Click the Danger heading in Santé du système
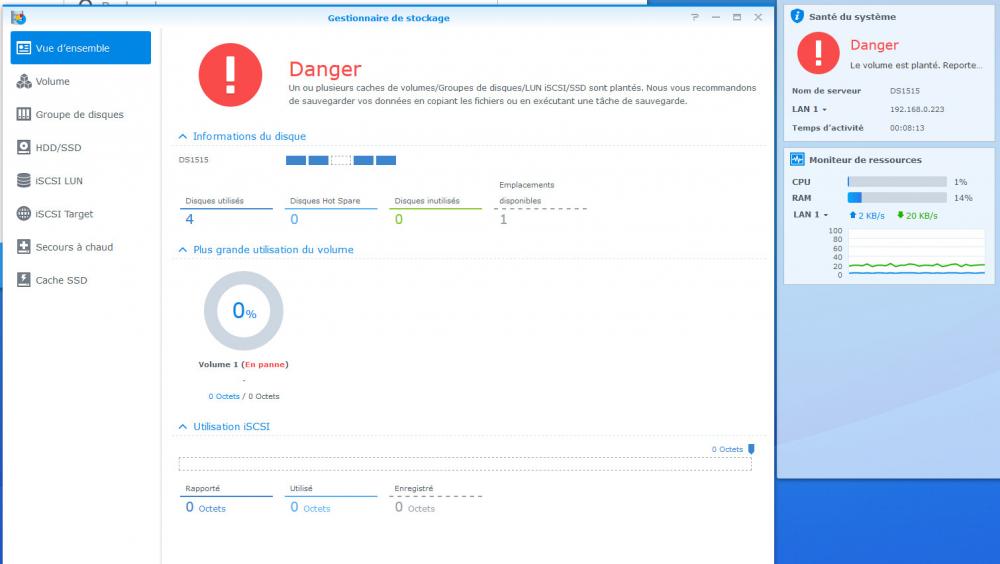Viewport: 1000px width, 564px height. (874, 45)
